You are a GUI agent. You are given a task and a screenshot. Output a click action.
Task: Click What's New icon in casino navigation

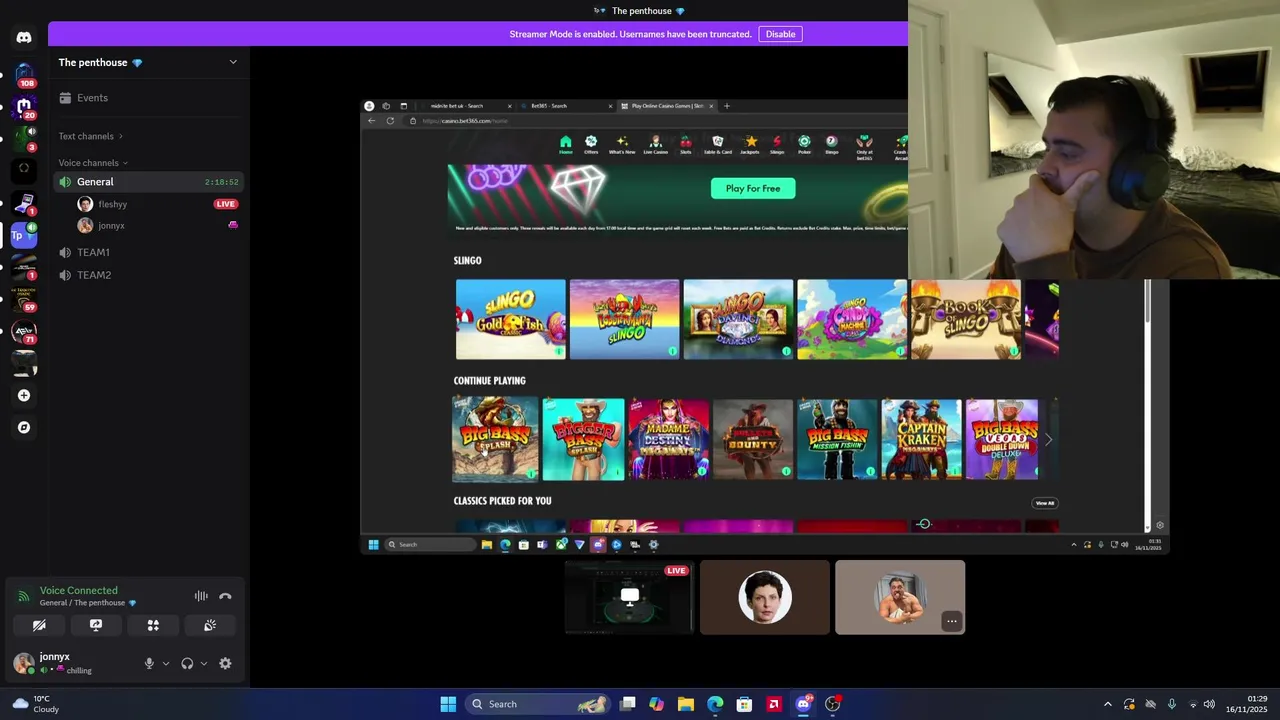tap(622, 145)
